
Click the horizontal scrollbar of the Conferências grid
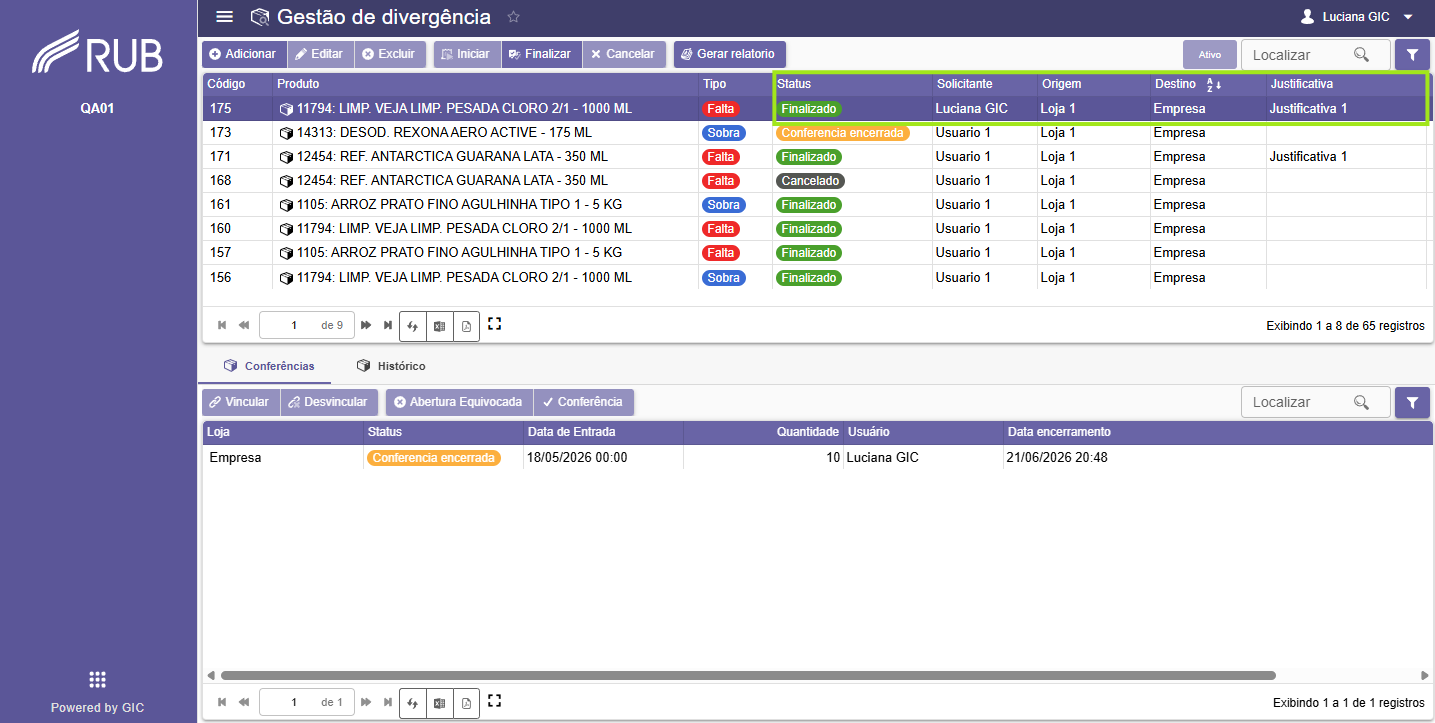[x=748, y=676]
